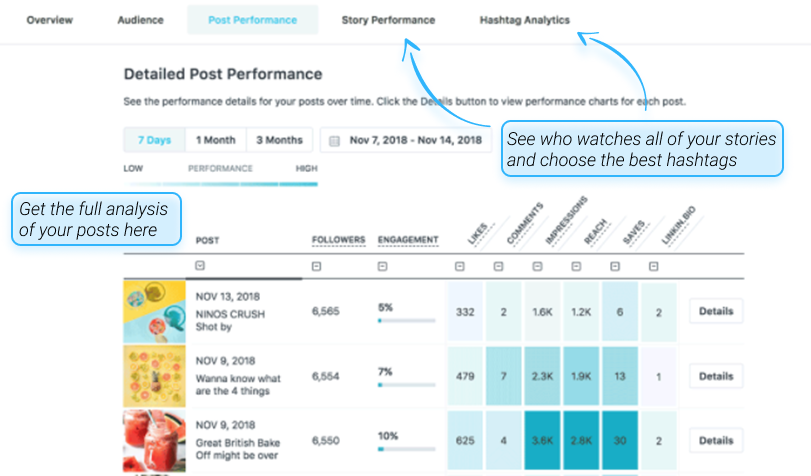The image size is (811, 476).
Task: Click sort box under COMMENTS column
Action: 498,266
